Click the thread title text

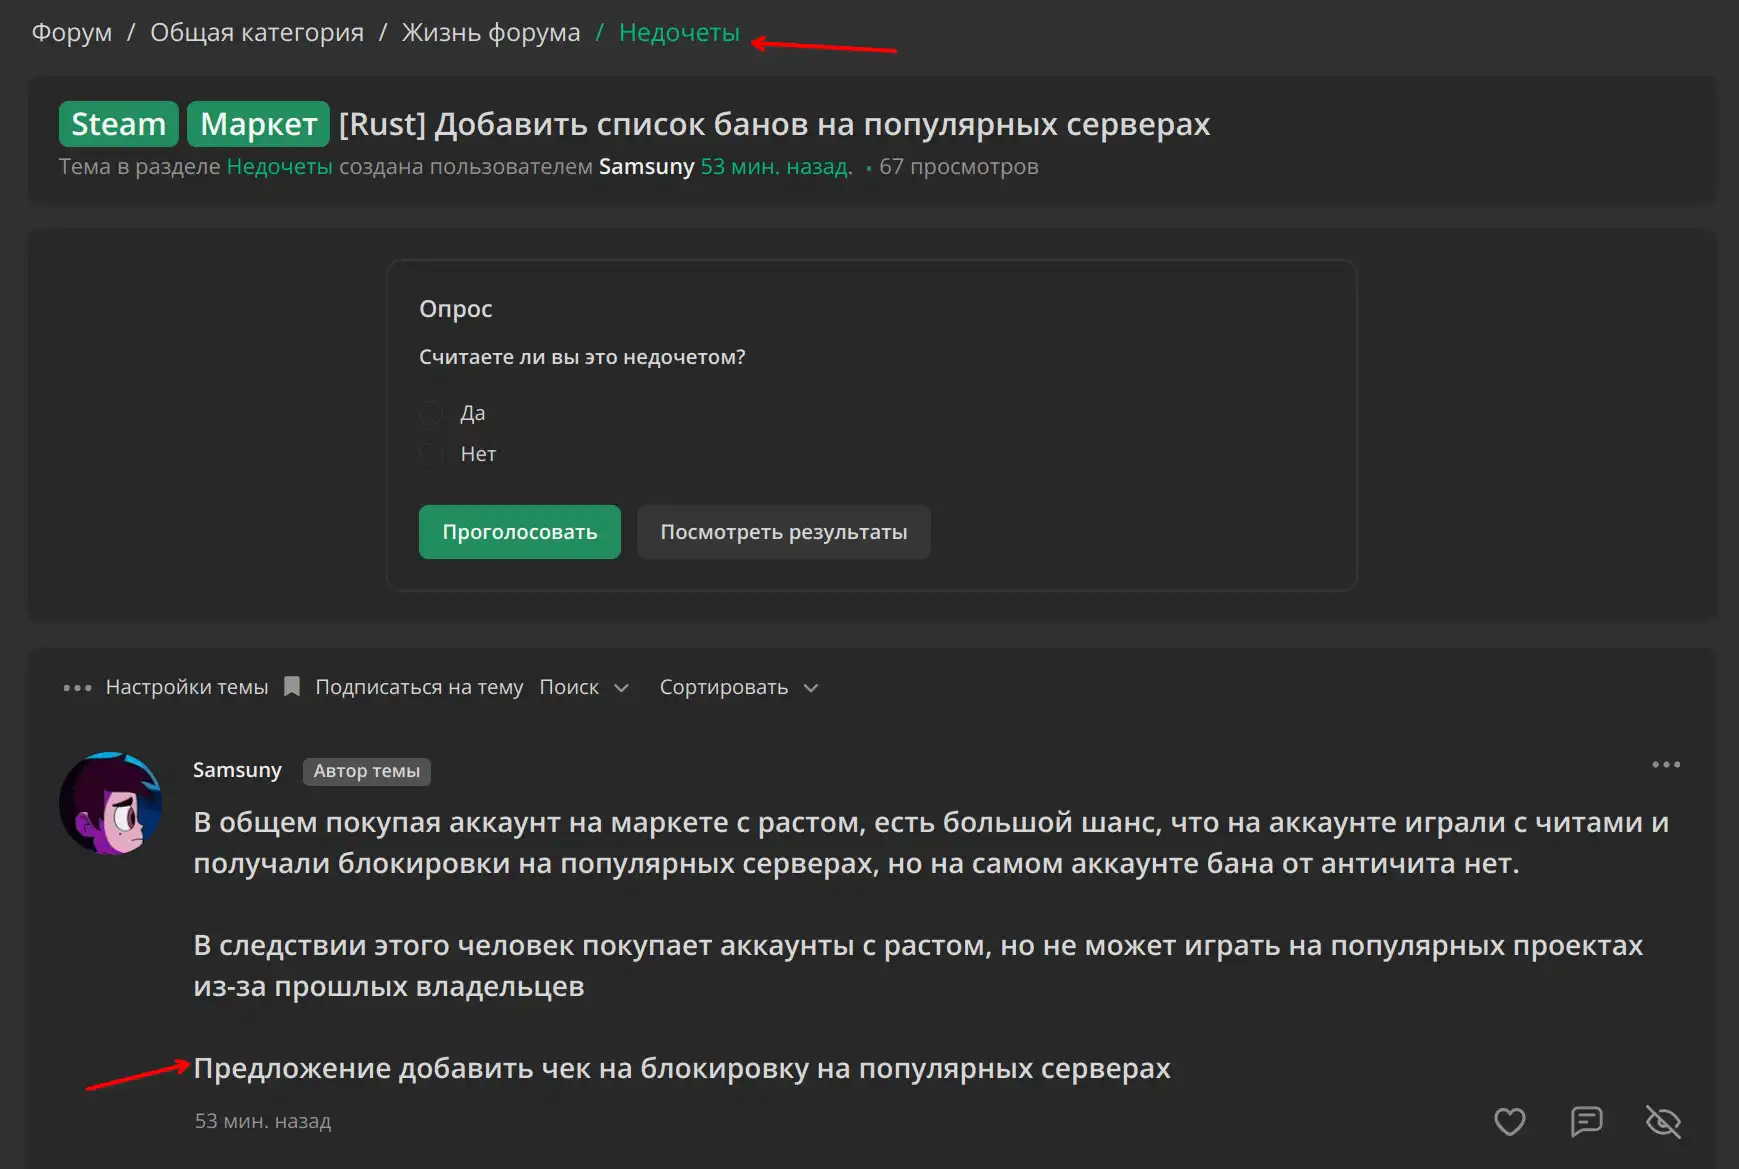click(x=774, y=124)
